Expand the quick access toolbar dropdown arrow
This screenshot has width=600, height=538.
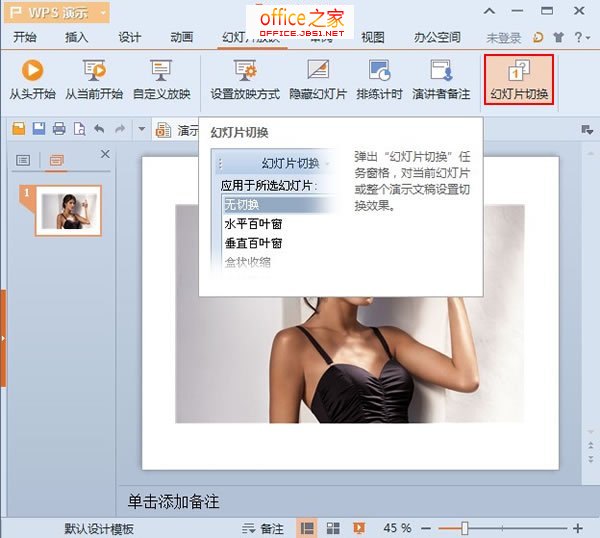142,129
